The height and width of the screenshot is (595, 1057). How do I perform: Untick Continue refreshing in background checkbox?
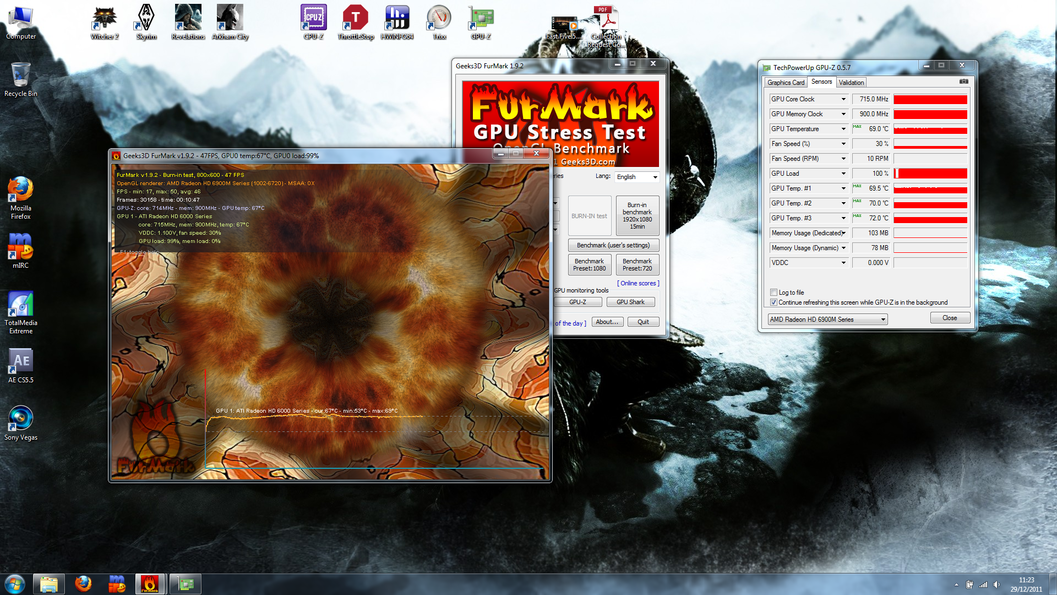pos(773,303)
